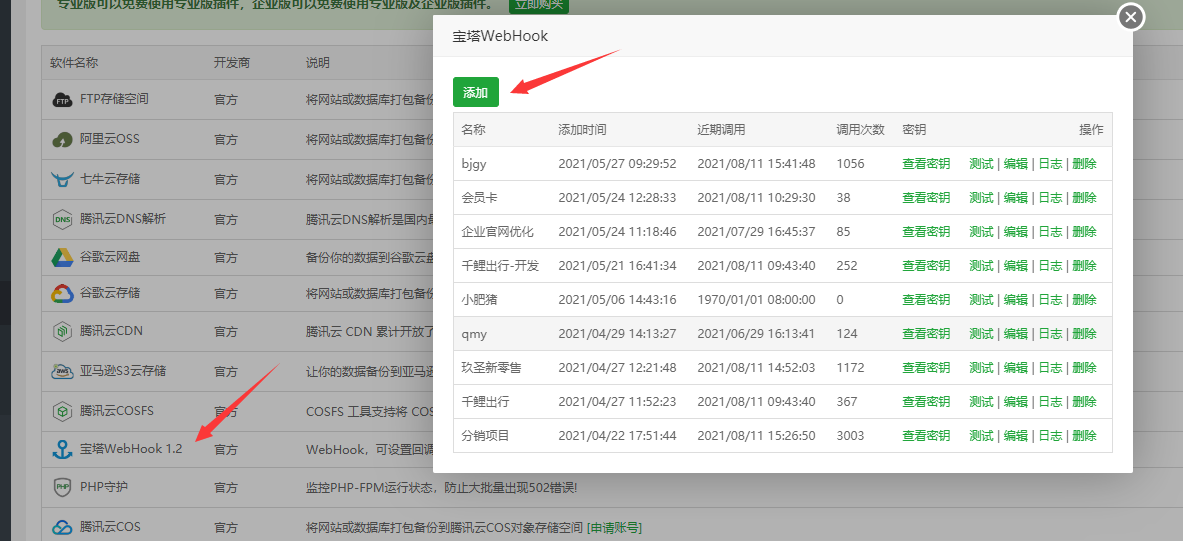The height and width of the screenshot is (541, 1183).
Task: Delete the 千鲤出行 webhook from 04/27
Action: tap(1084, 401)
